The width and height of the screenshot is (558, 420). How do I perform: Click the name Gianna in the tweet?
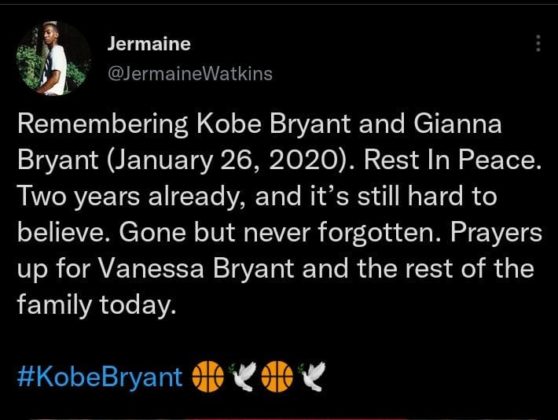click(x=458, y=124)
